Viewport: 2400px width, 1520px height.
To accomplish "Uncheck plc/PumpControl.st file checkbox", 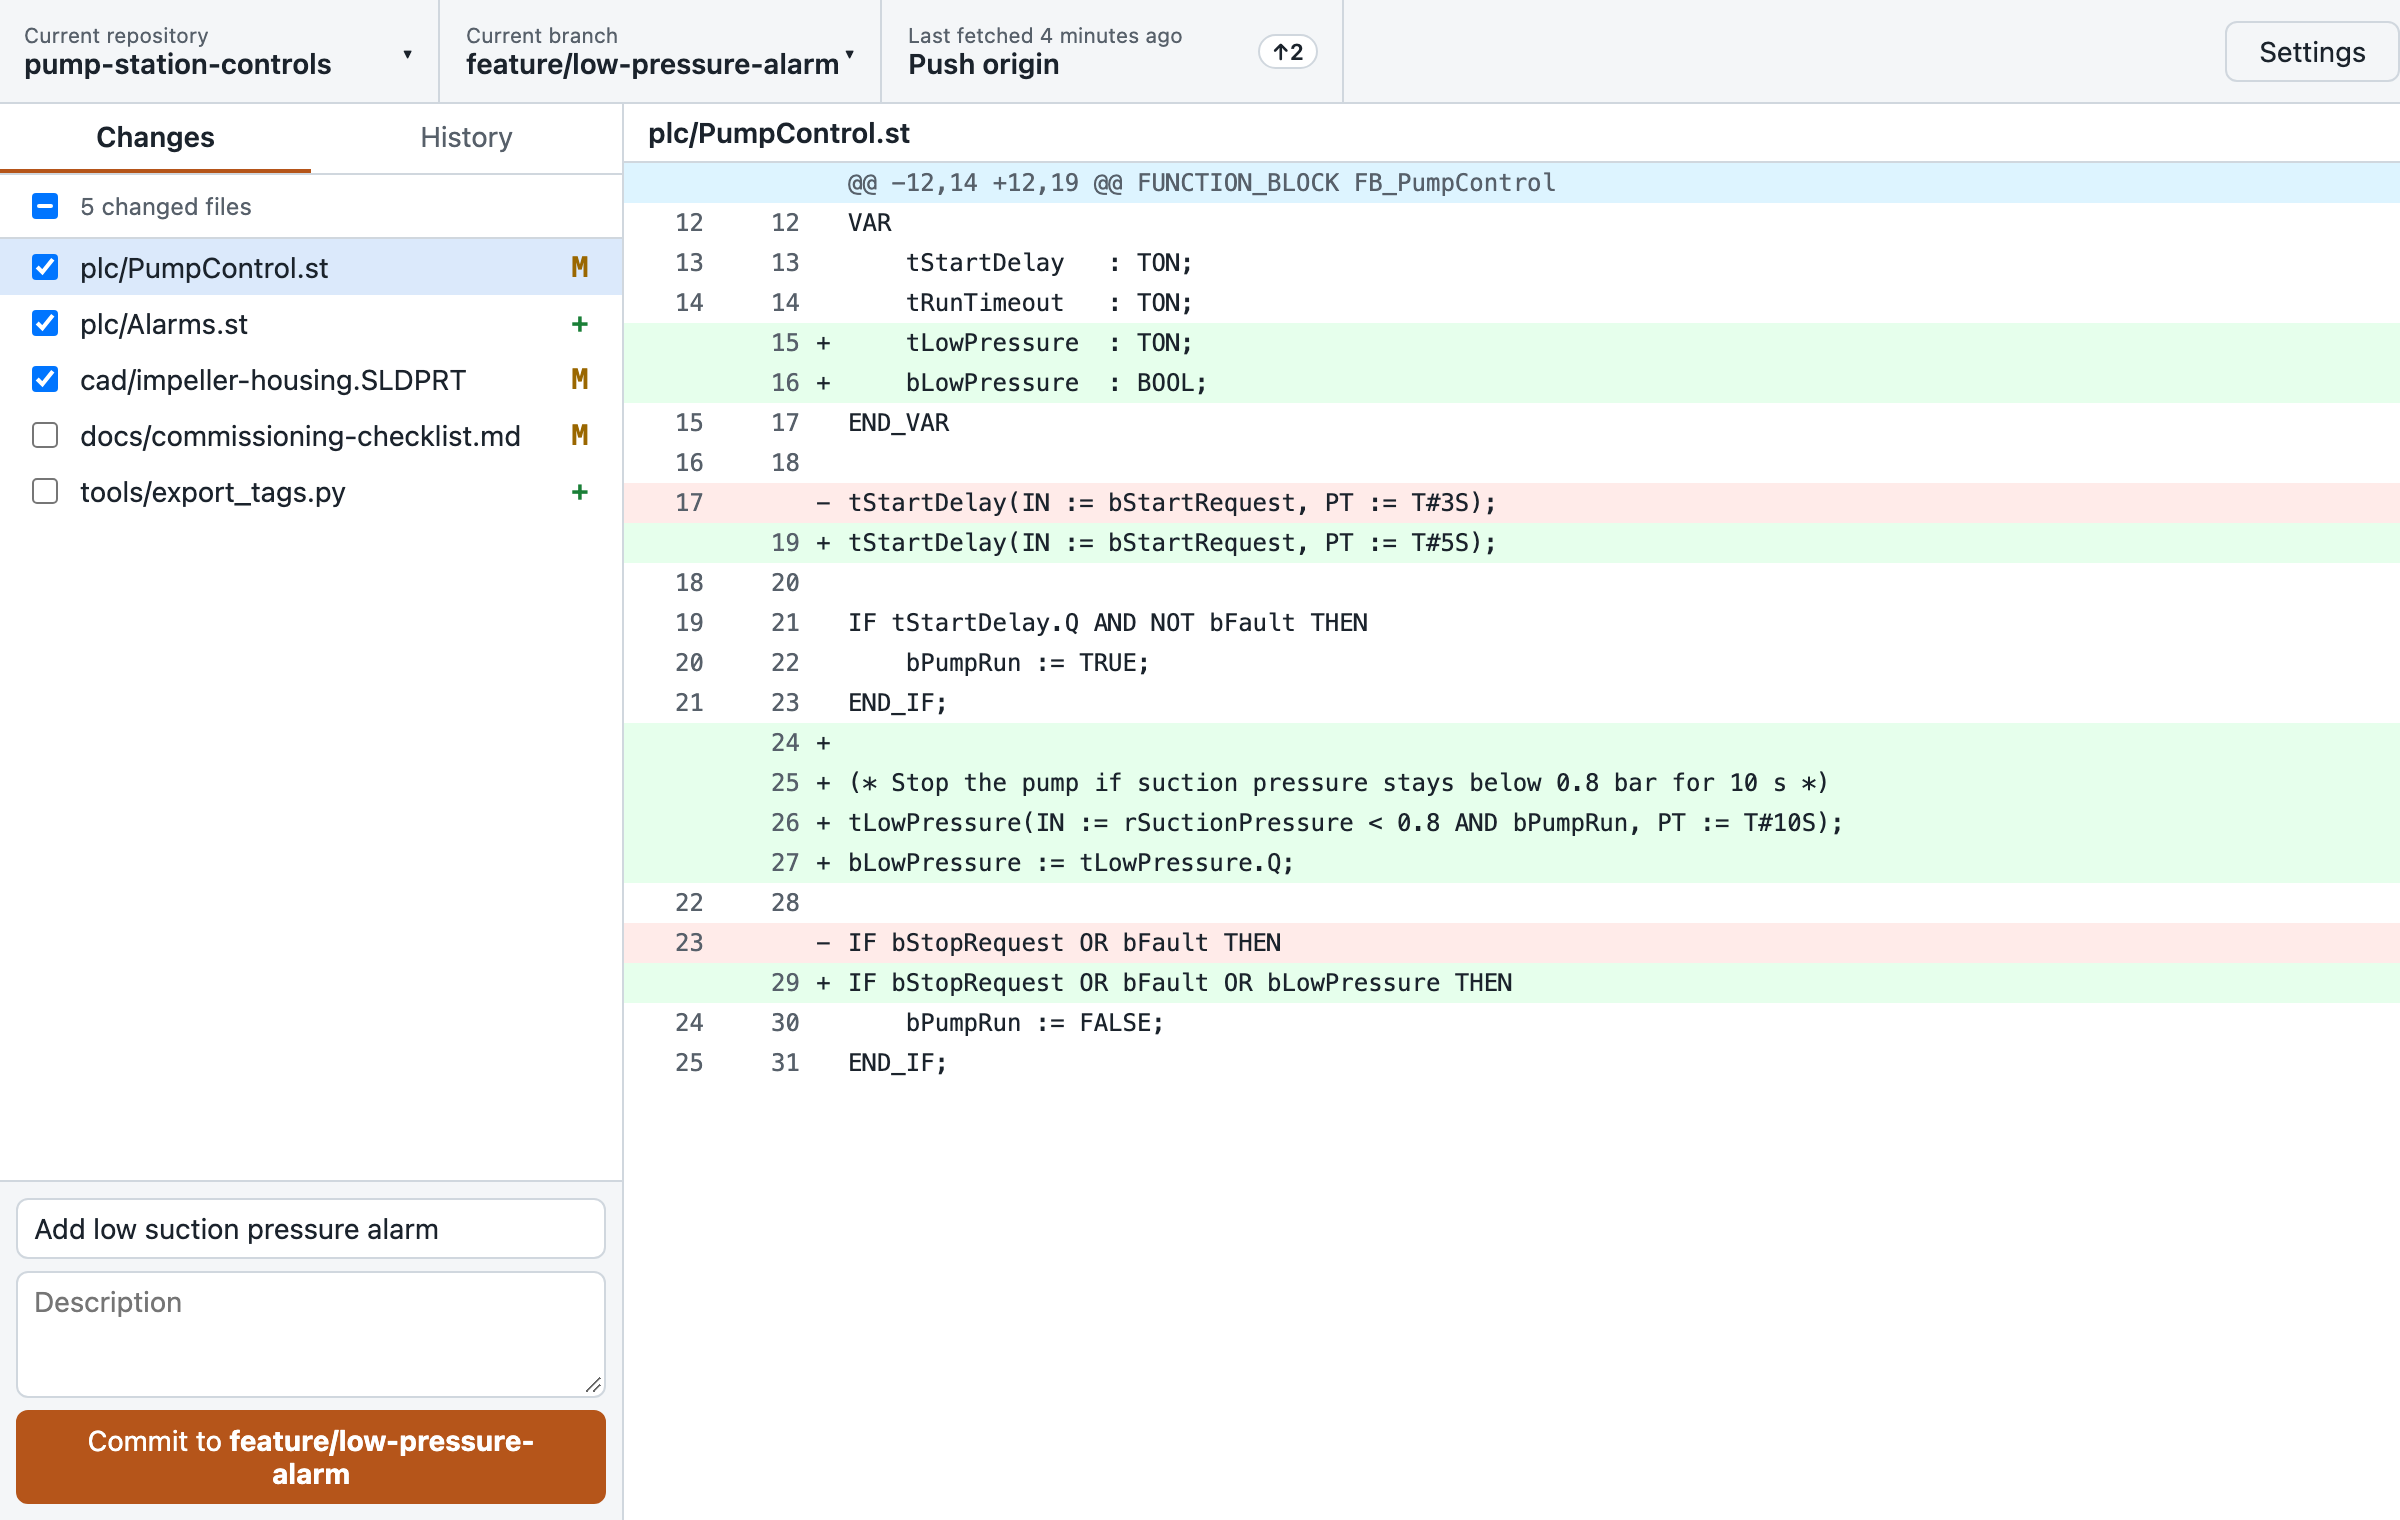I will click(45, 267).
